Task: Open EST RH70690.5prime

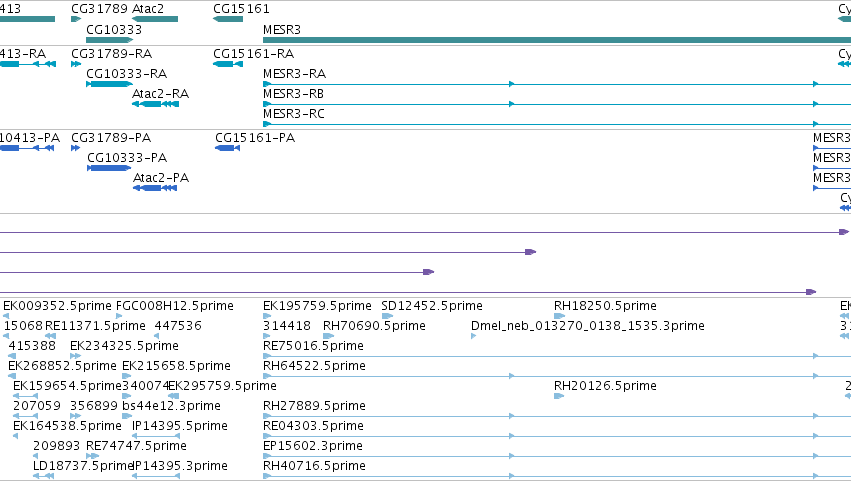Action: pos(374,326)
